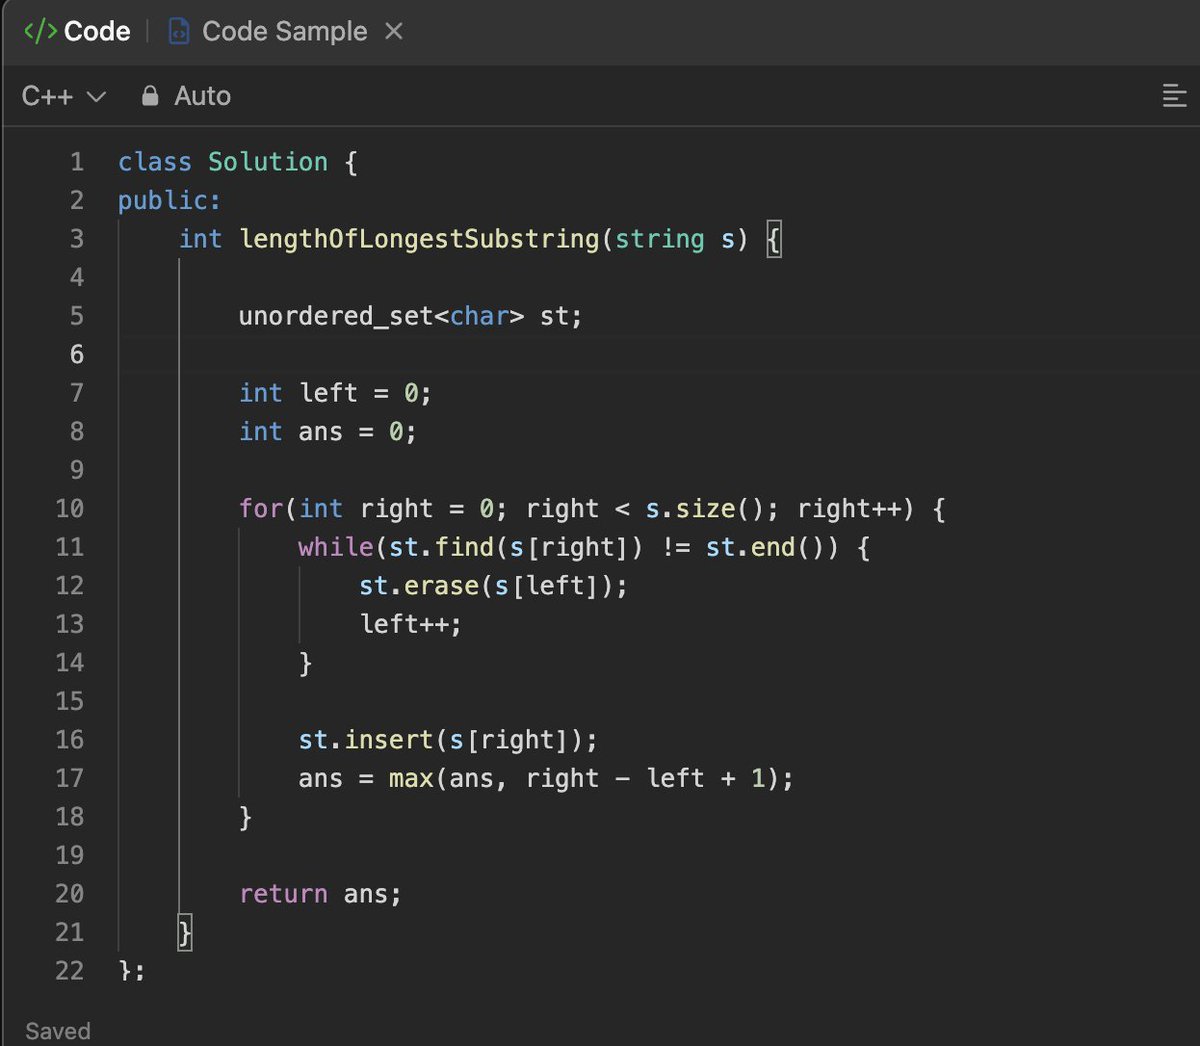The image size is (1200, 1046).
Task: Click 'int left = 0;' line
Action: [335, 393]
